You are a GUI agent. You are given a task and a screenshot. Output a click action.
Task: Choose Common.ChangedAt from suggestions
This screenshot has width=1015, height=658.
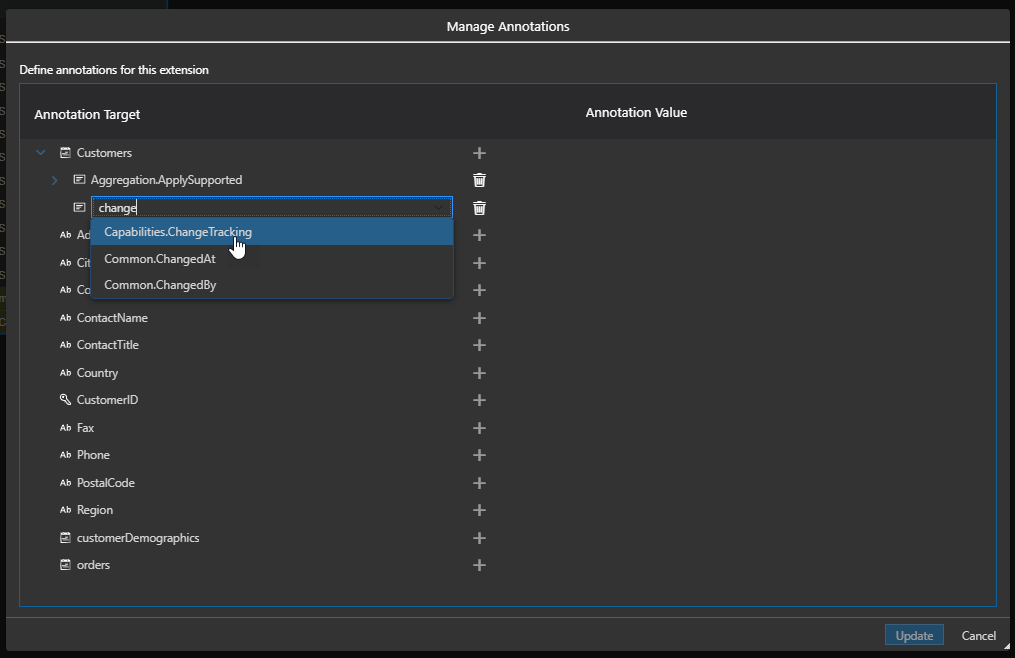point(272,258)
